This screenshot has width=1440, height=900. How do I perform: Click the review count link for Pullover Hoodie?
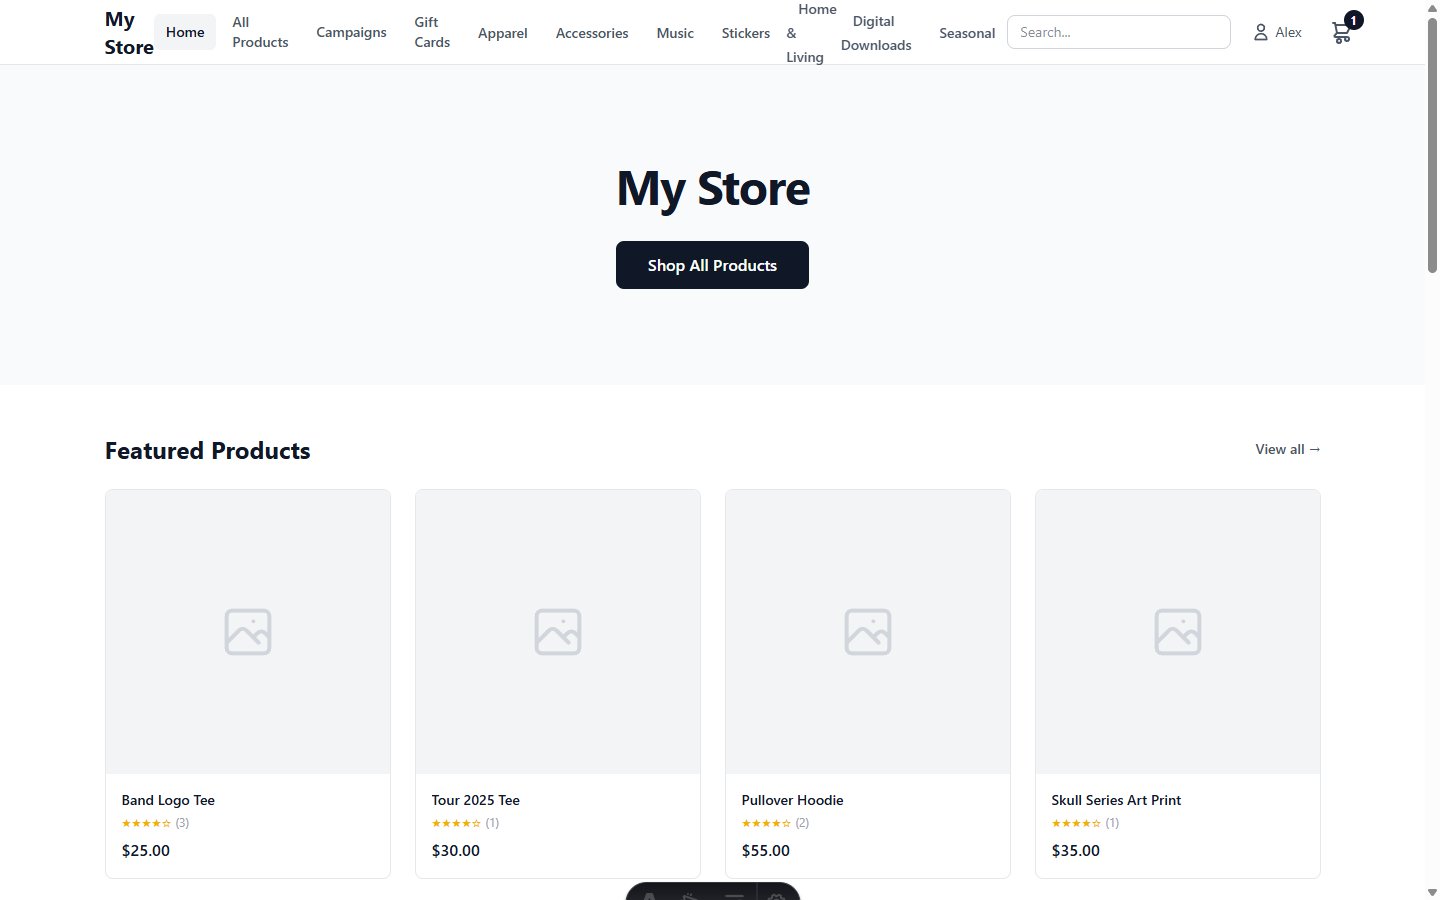[x=803, y=823]
